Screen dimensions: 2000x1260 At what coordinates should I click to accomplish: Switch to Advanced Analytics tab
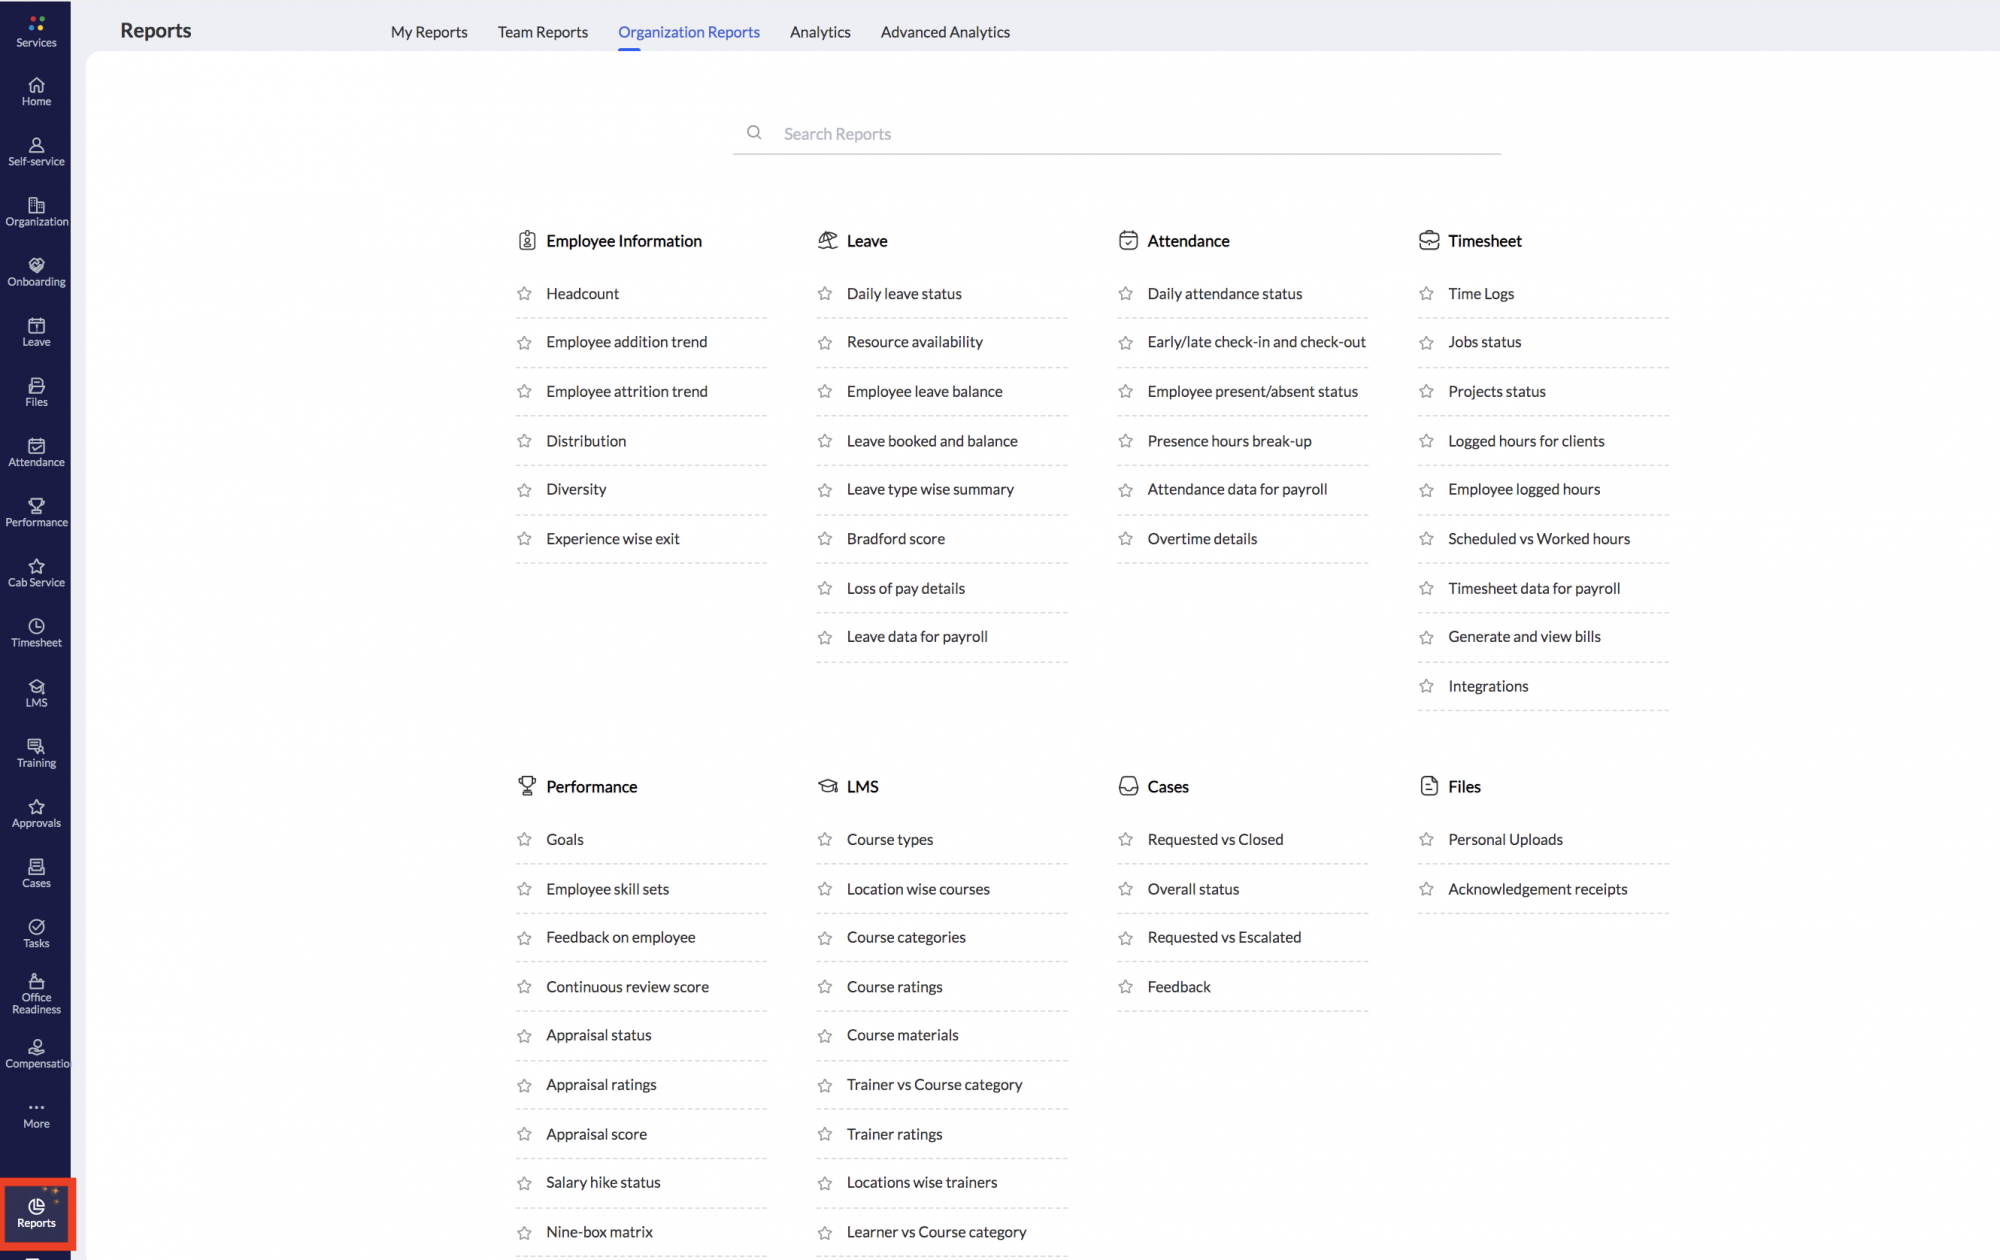(945, 32)
